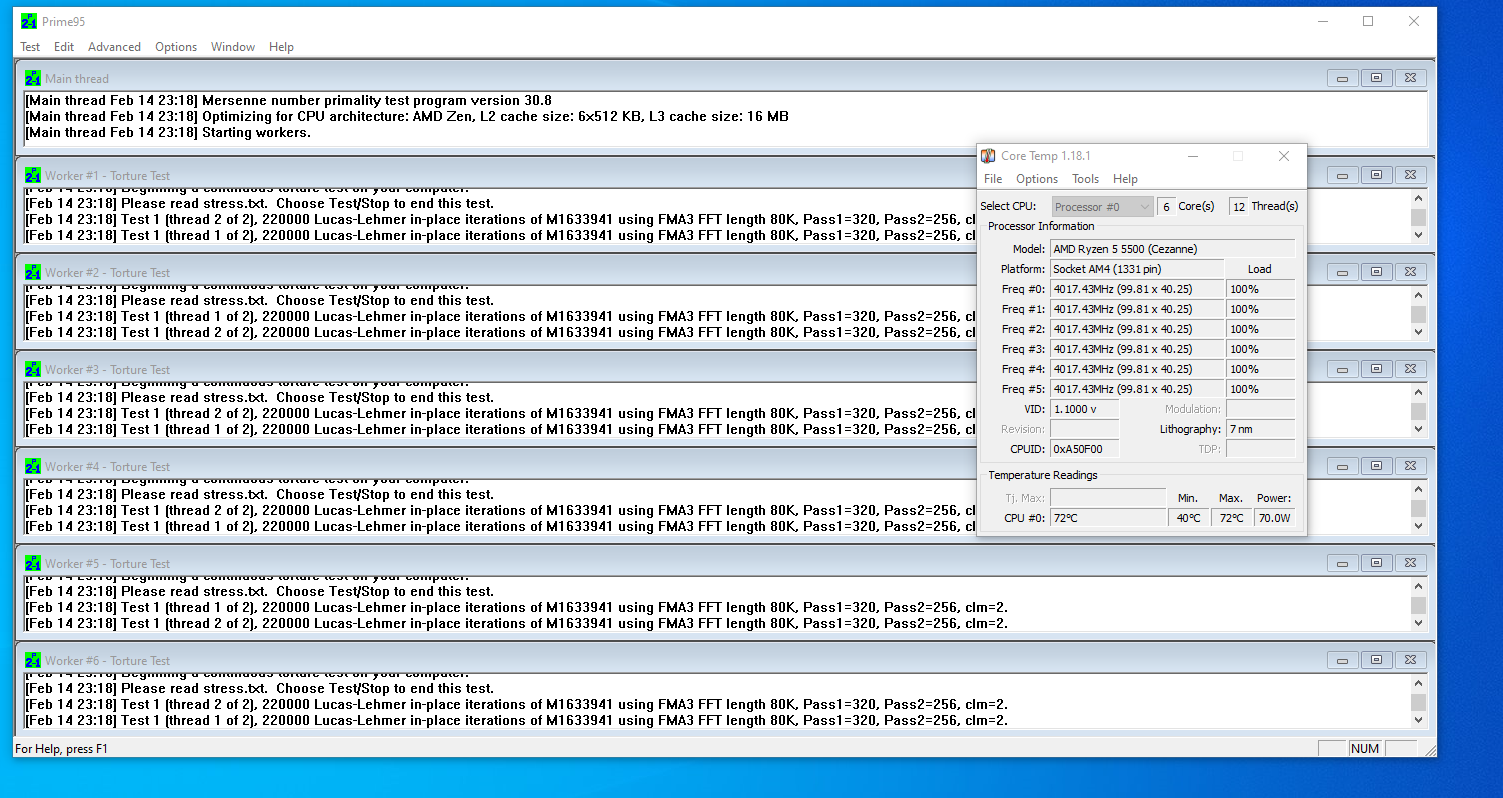This screenshot has width=1503, height=798.
Task: Minimize the Worker #3 child window
Action: pyautogui.click(x=1342, y=369)
